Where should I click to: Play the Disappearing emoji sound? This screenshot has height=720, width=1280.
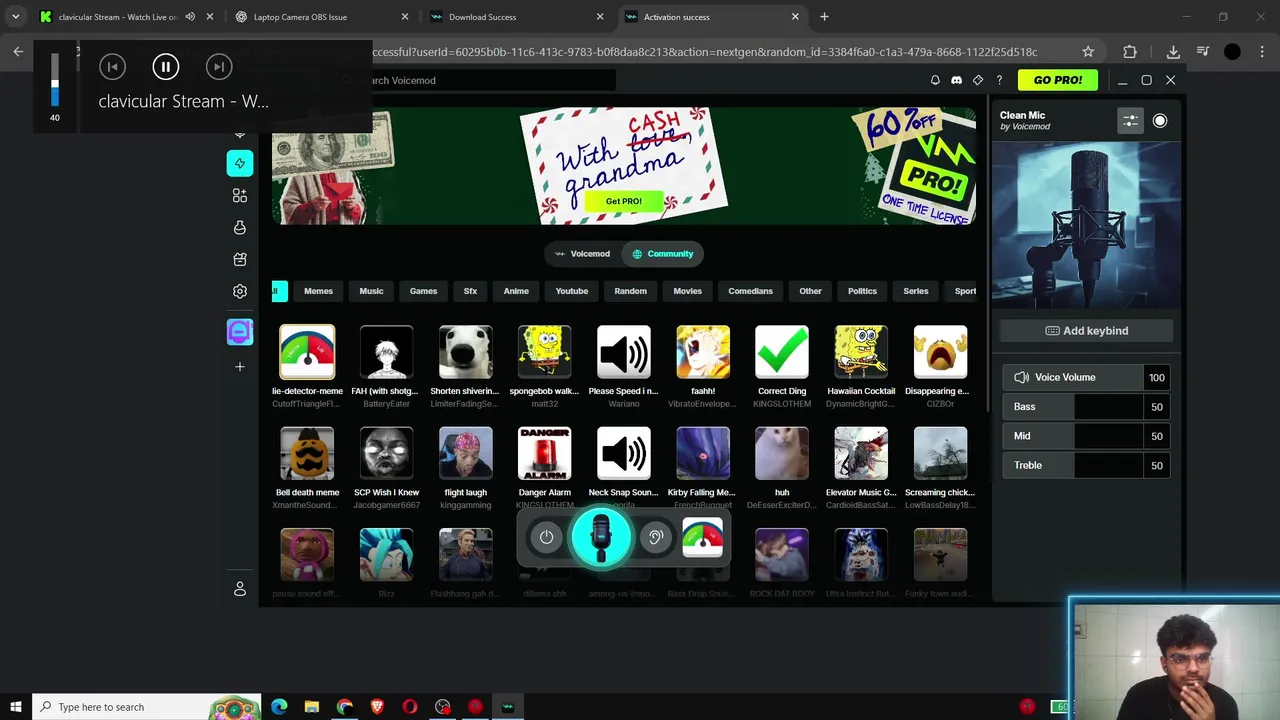[940, 352]
